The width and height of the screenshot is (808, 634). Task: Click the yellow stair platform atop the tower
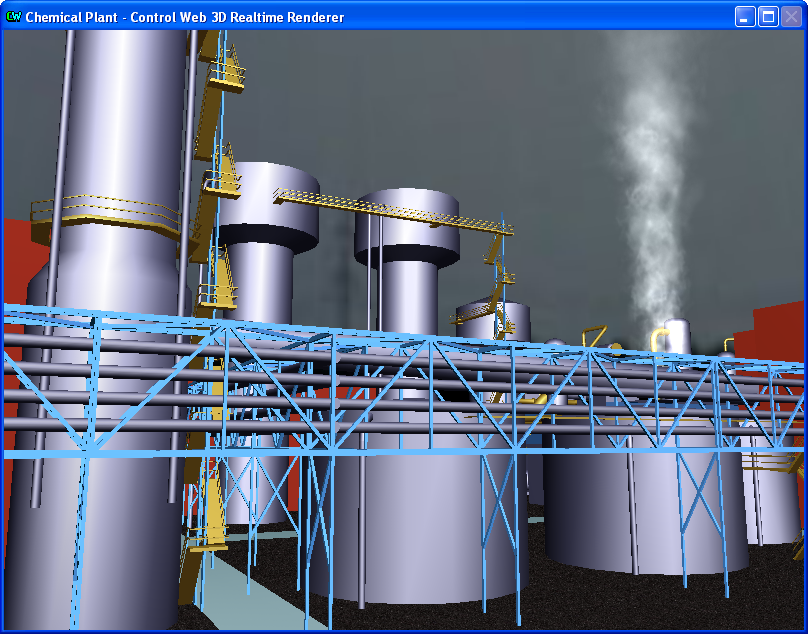tap(224, 76)
